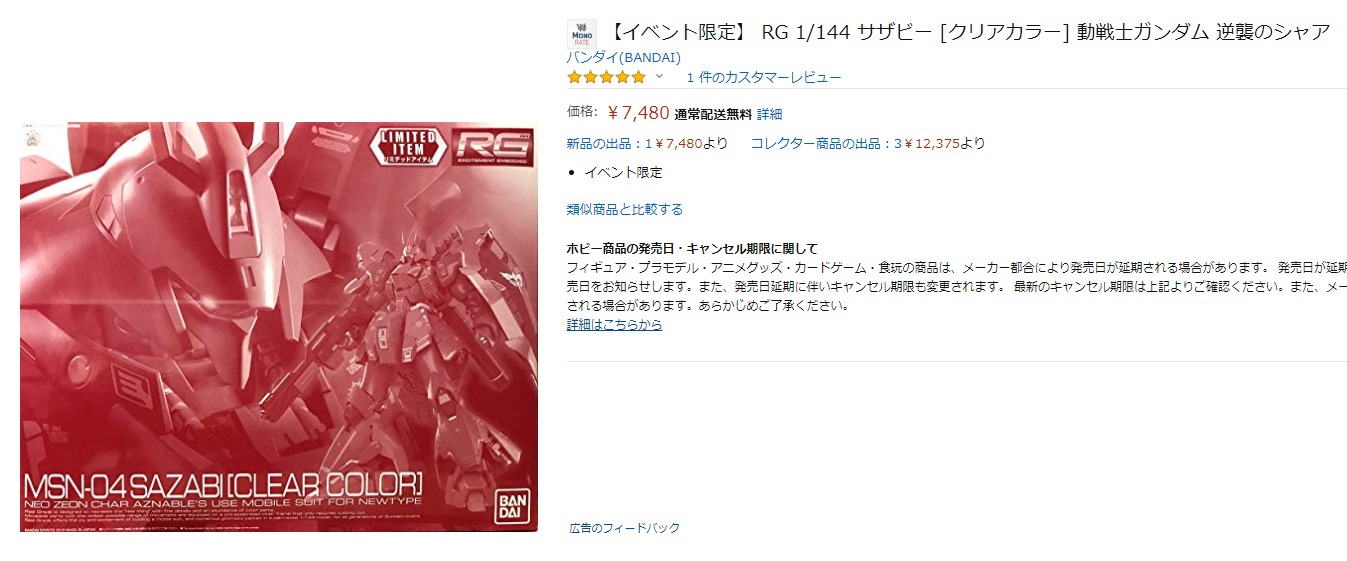Open 詳細はこちらから link
1347x561 pixels.
[614, 324]
